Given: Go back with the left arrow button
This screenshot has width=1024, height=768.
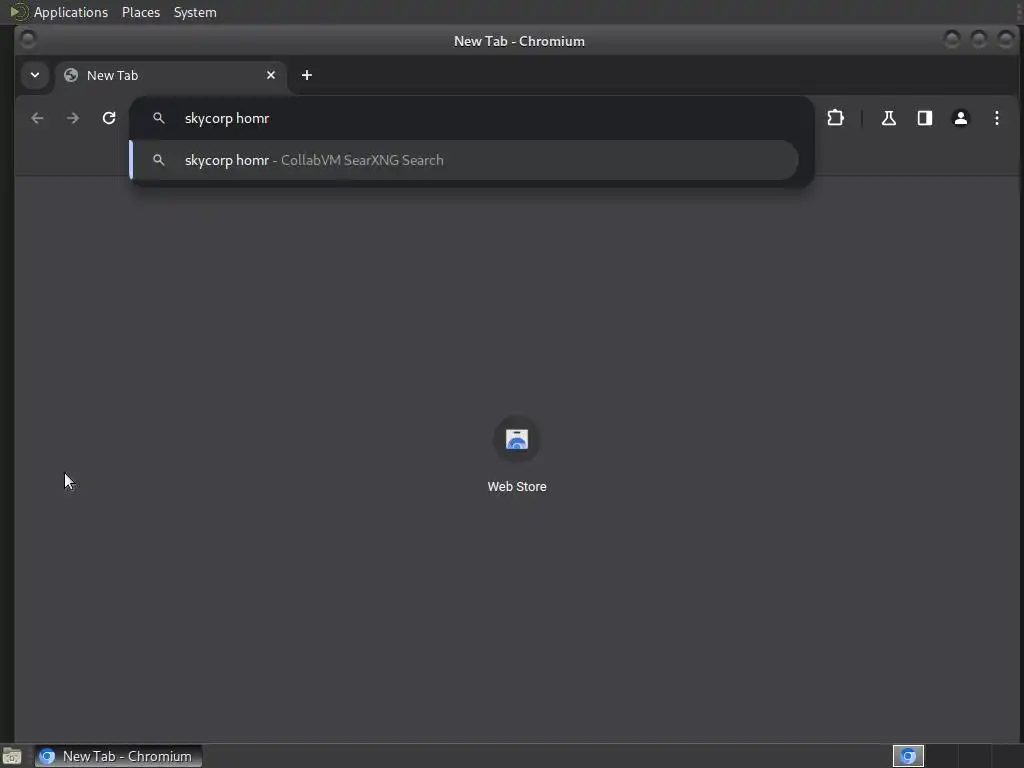Looking at the screenshot, I should click(37, 118).
